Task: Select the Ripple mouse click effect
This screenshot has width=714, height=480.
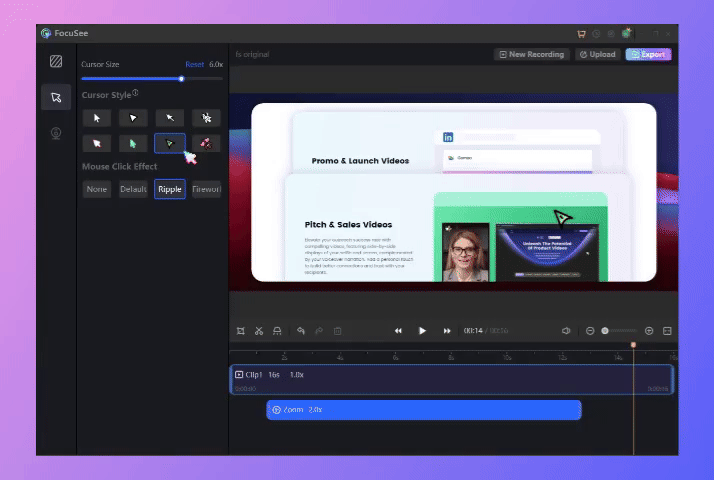Action: pyautogui.click(x=170, y=189)
